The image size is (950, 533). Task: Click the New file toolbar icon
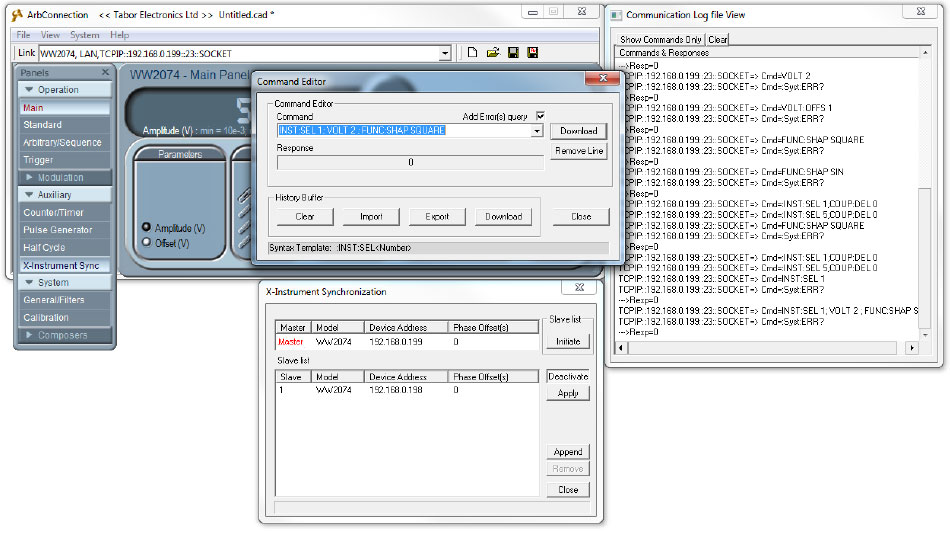click(473, 53)
